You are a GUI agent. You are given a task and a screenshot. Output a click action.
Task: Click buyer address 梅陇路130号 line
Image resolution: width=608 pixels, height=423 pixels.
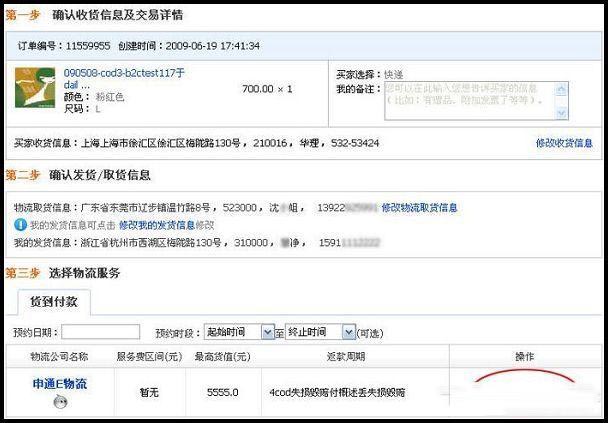(196, 143)
